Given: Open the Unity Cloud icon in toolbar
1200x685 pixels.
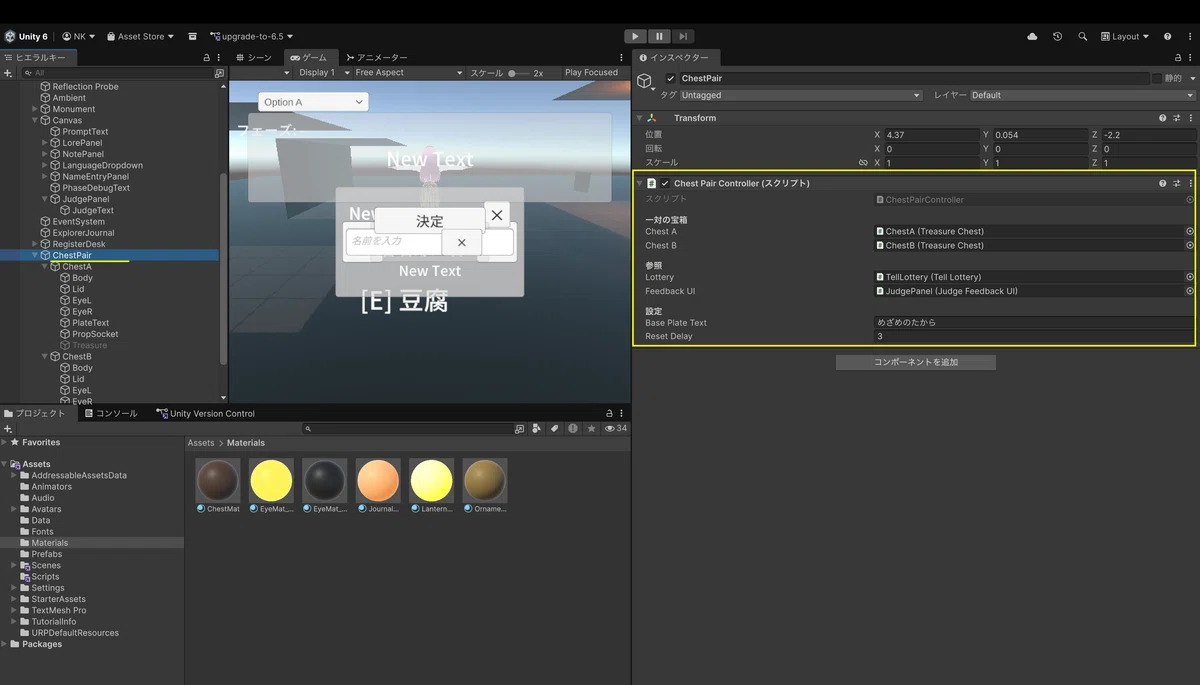Looking at the screenshot, I should coord(1032,36).
